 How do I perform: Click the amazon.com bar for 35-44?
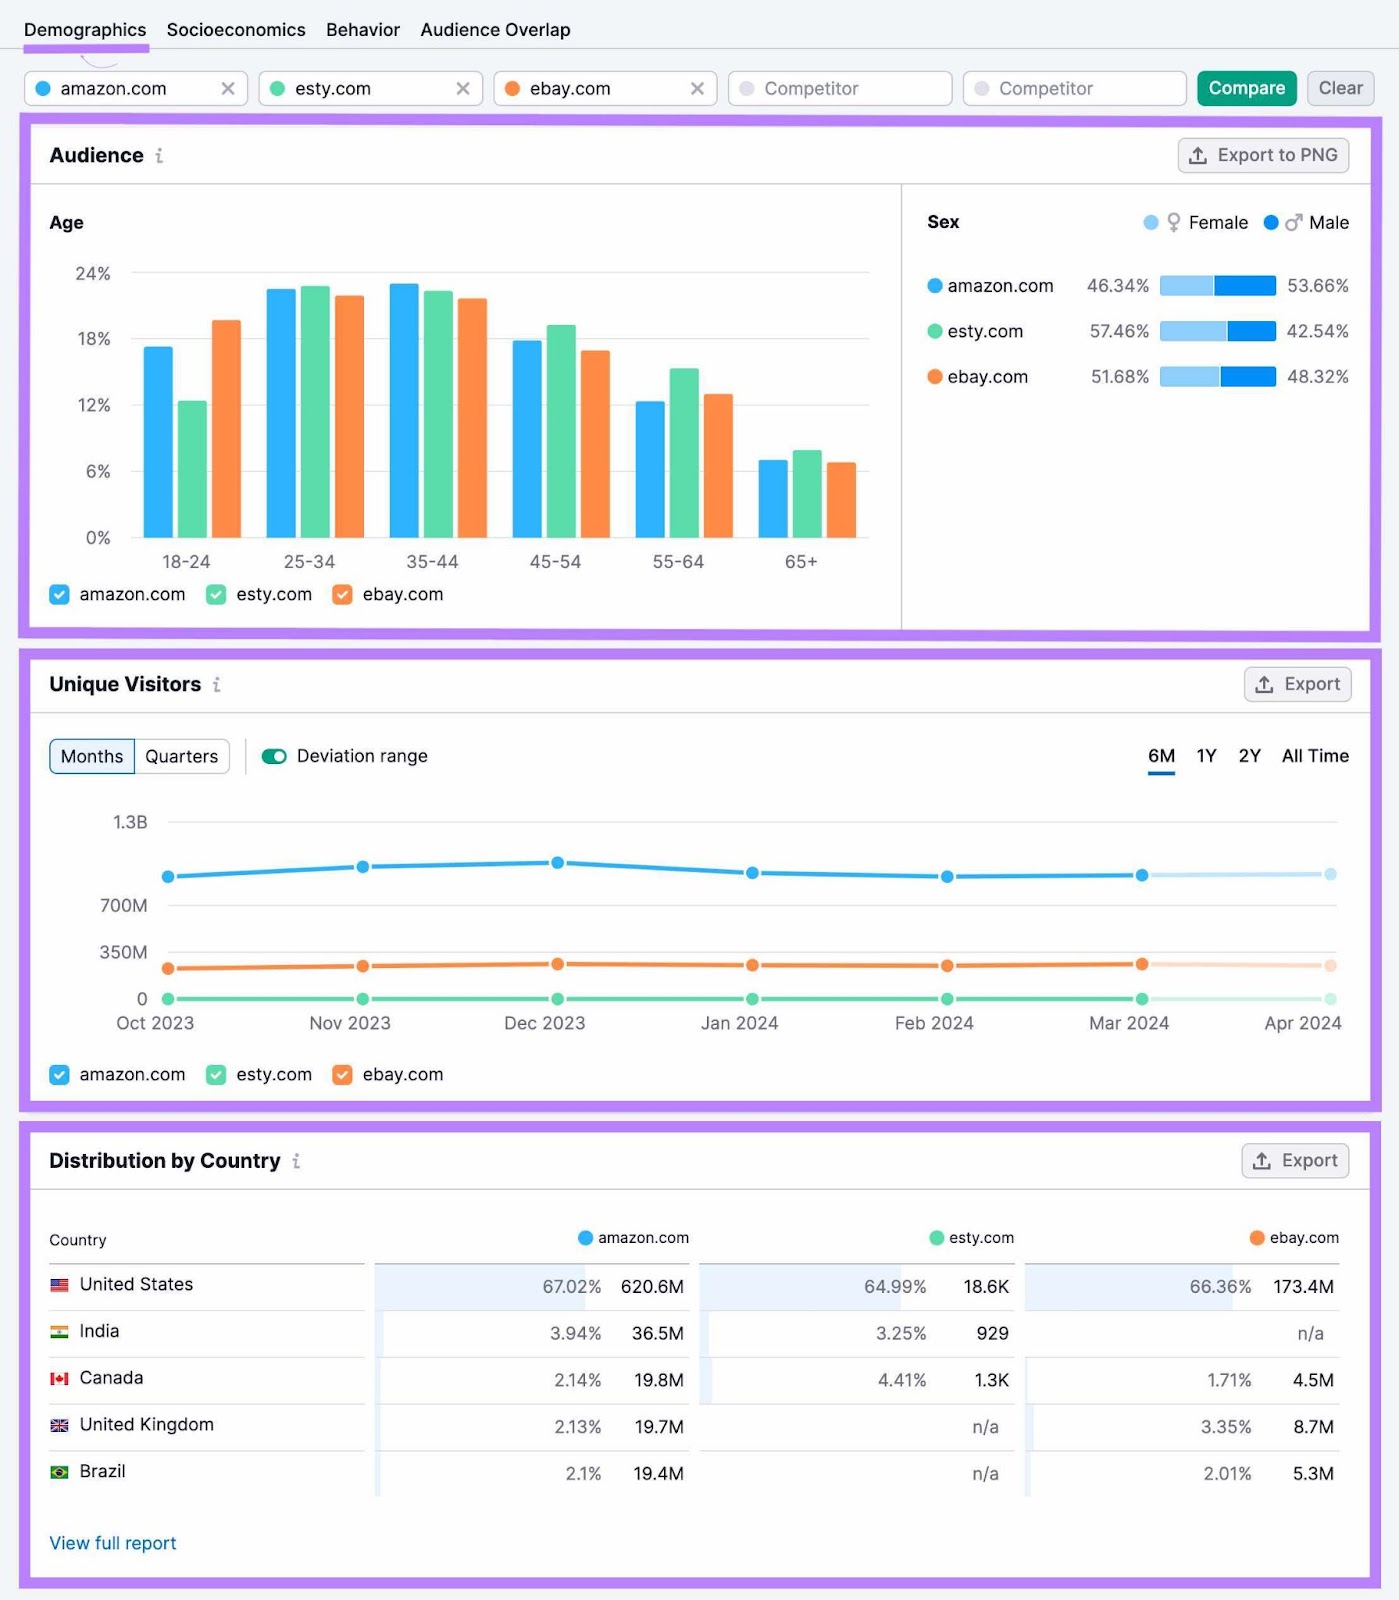[x=404, y=411]
